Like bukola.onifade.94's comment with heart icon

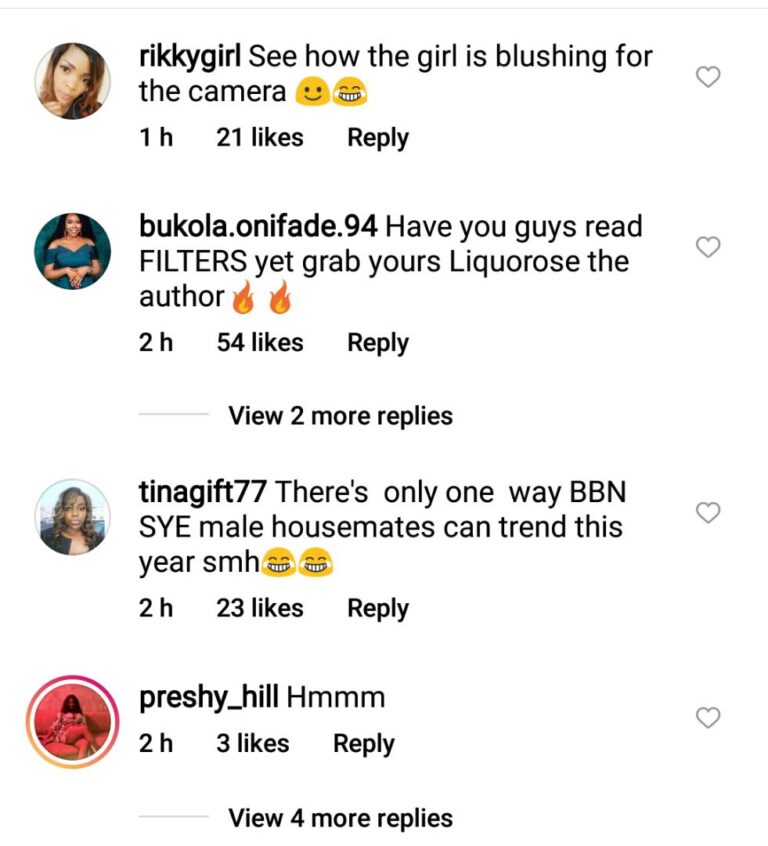[x=708, y=247]
